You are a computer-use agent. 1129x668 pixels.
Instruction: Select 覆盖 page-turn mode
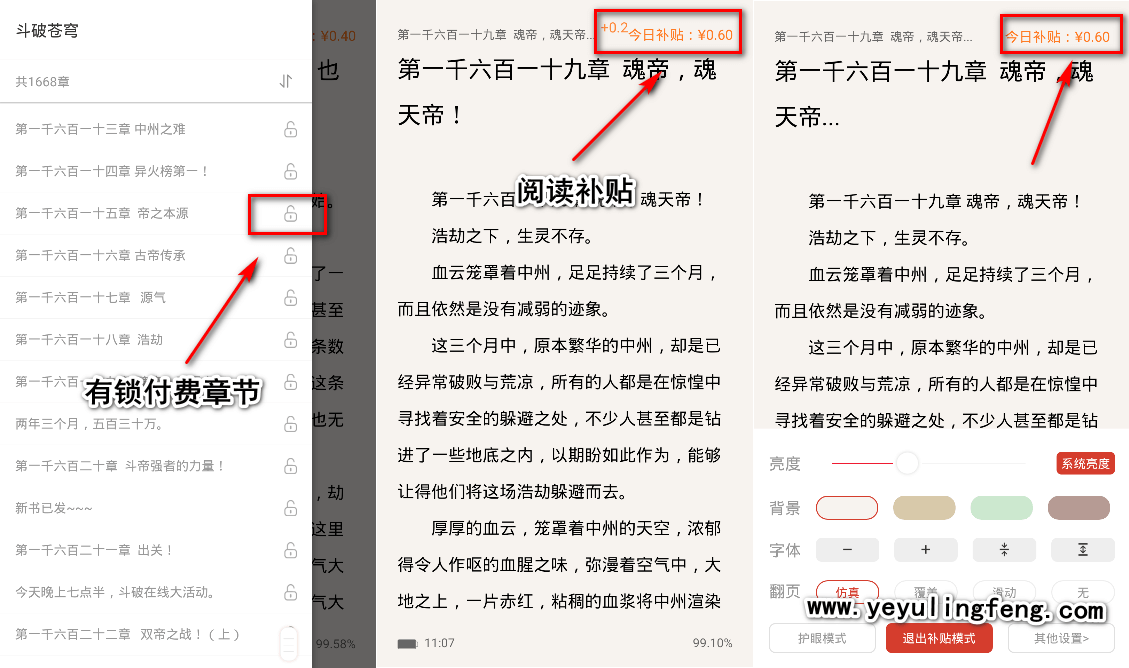(925, 592)
